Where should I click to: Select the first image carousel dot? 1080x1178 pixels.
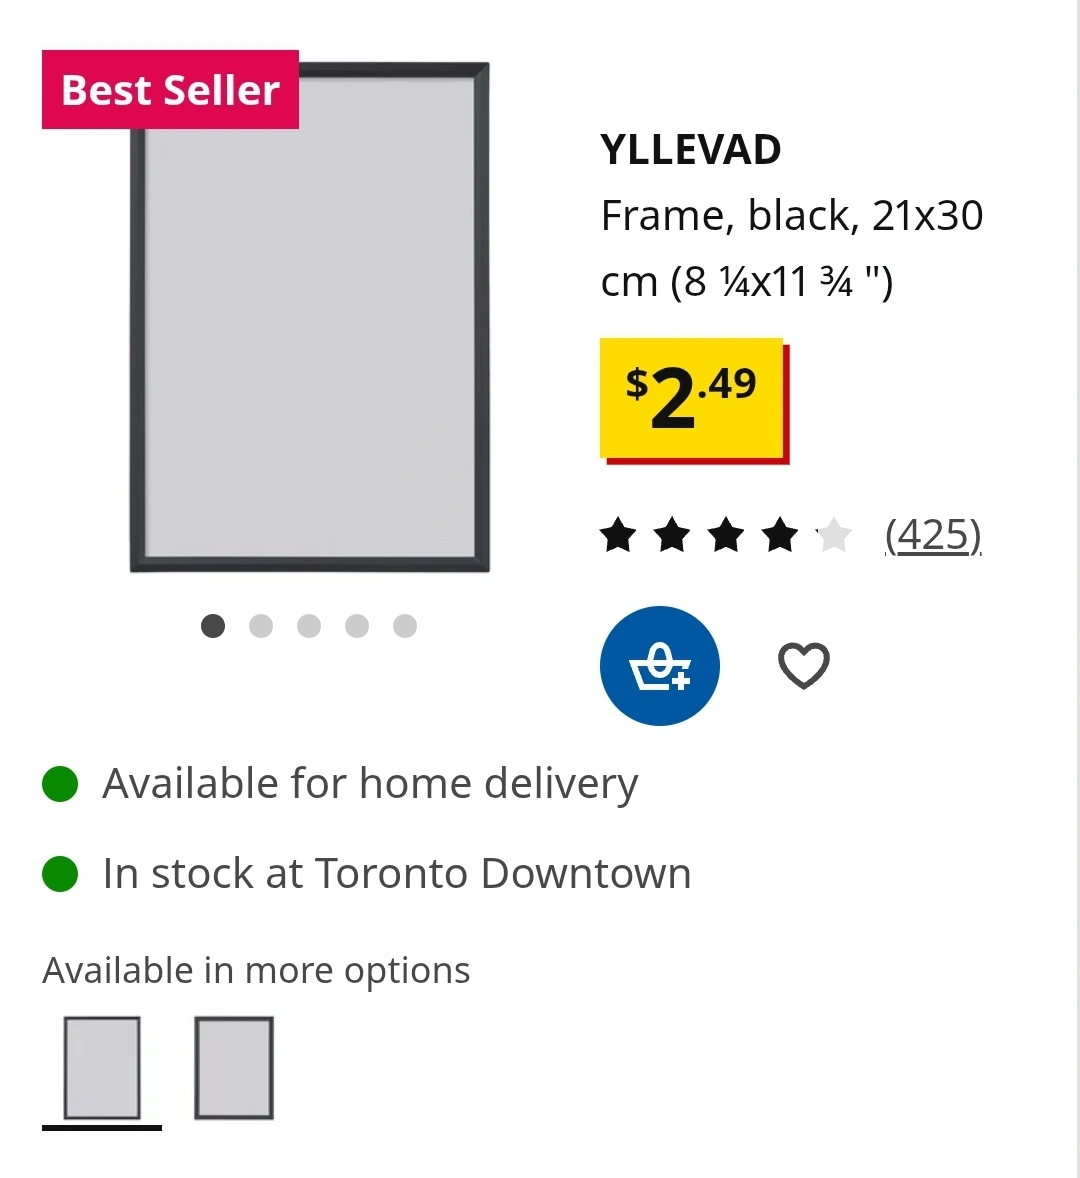pos(213,626)
